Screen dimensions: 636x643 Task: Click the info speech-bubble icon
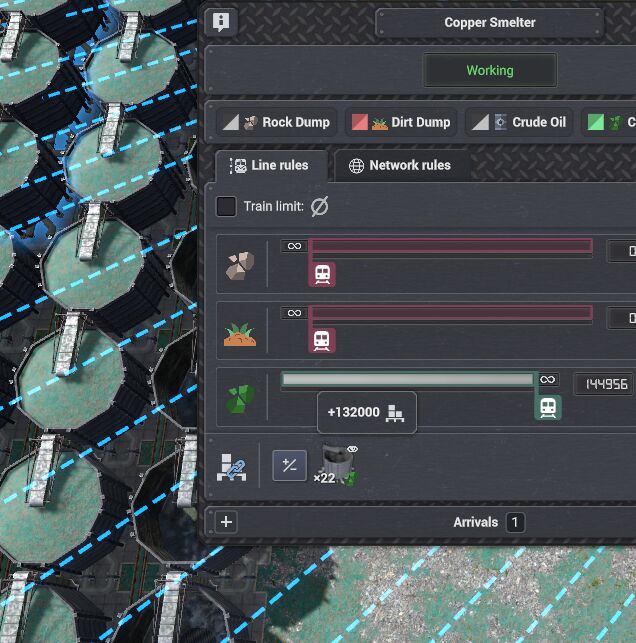pos(221,21)
